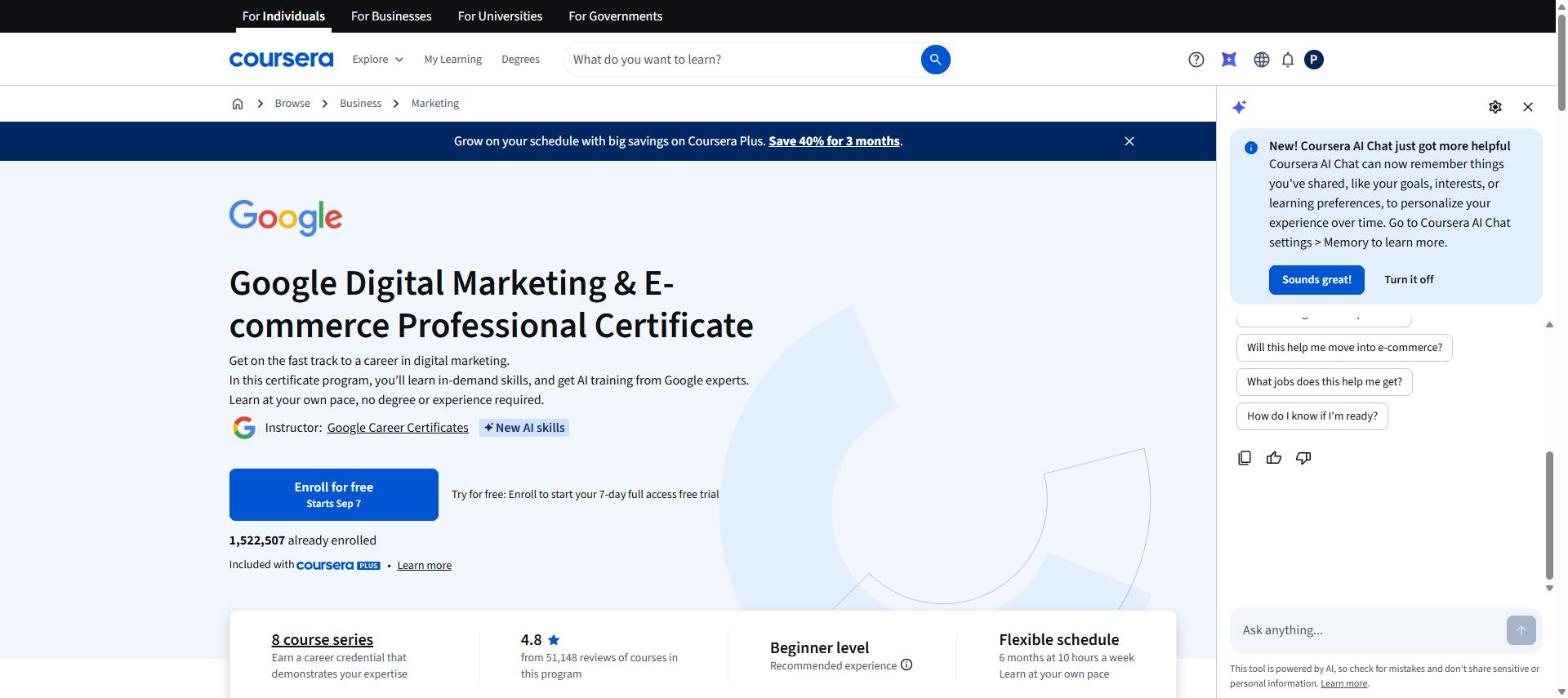
Task: Go to Business breadcrumb
Action: tap(360, 103)
